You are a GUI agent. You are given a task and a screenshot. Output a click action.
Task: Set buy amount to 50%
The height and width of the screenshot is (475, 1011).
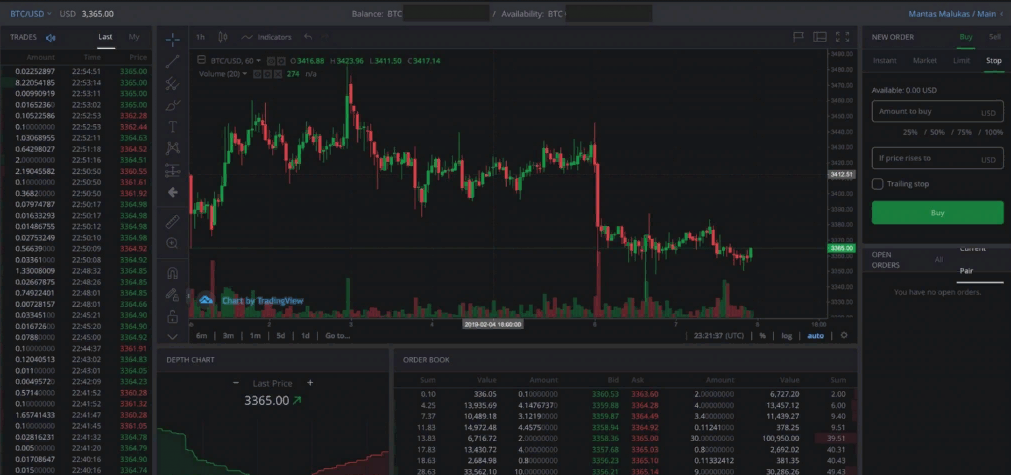click(937, 132)
